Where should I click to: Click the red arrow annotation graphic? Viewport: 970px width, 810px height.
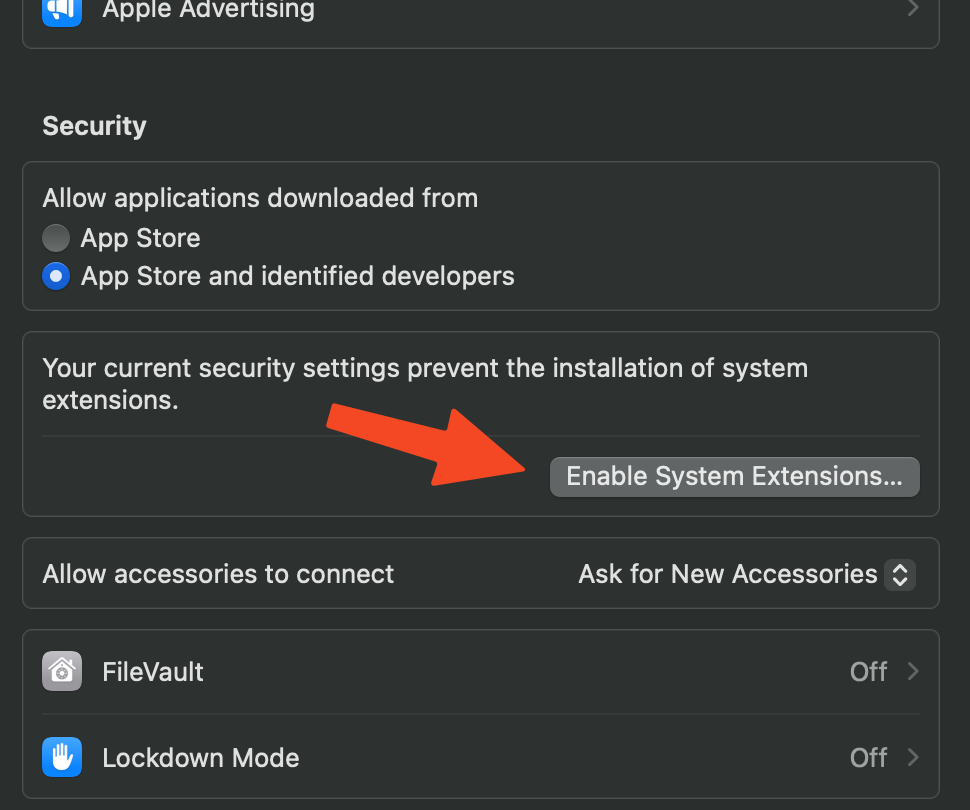pyautogui.click(x=426, y=444)
